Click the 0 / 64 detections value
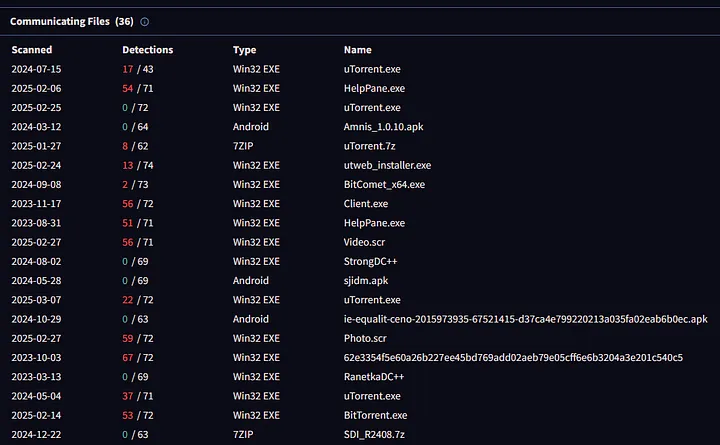The width and height of the screenshot is (720, 445). pyautogui.click(x=135, y=127)
